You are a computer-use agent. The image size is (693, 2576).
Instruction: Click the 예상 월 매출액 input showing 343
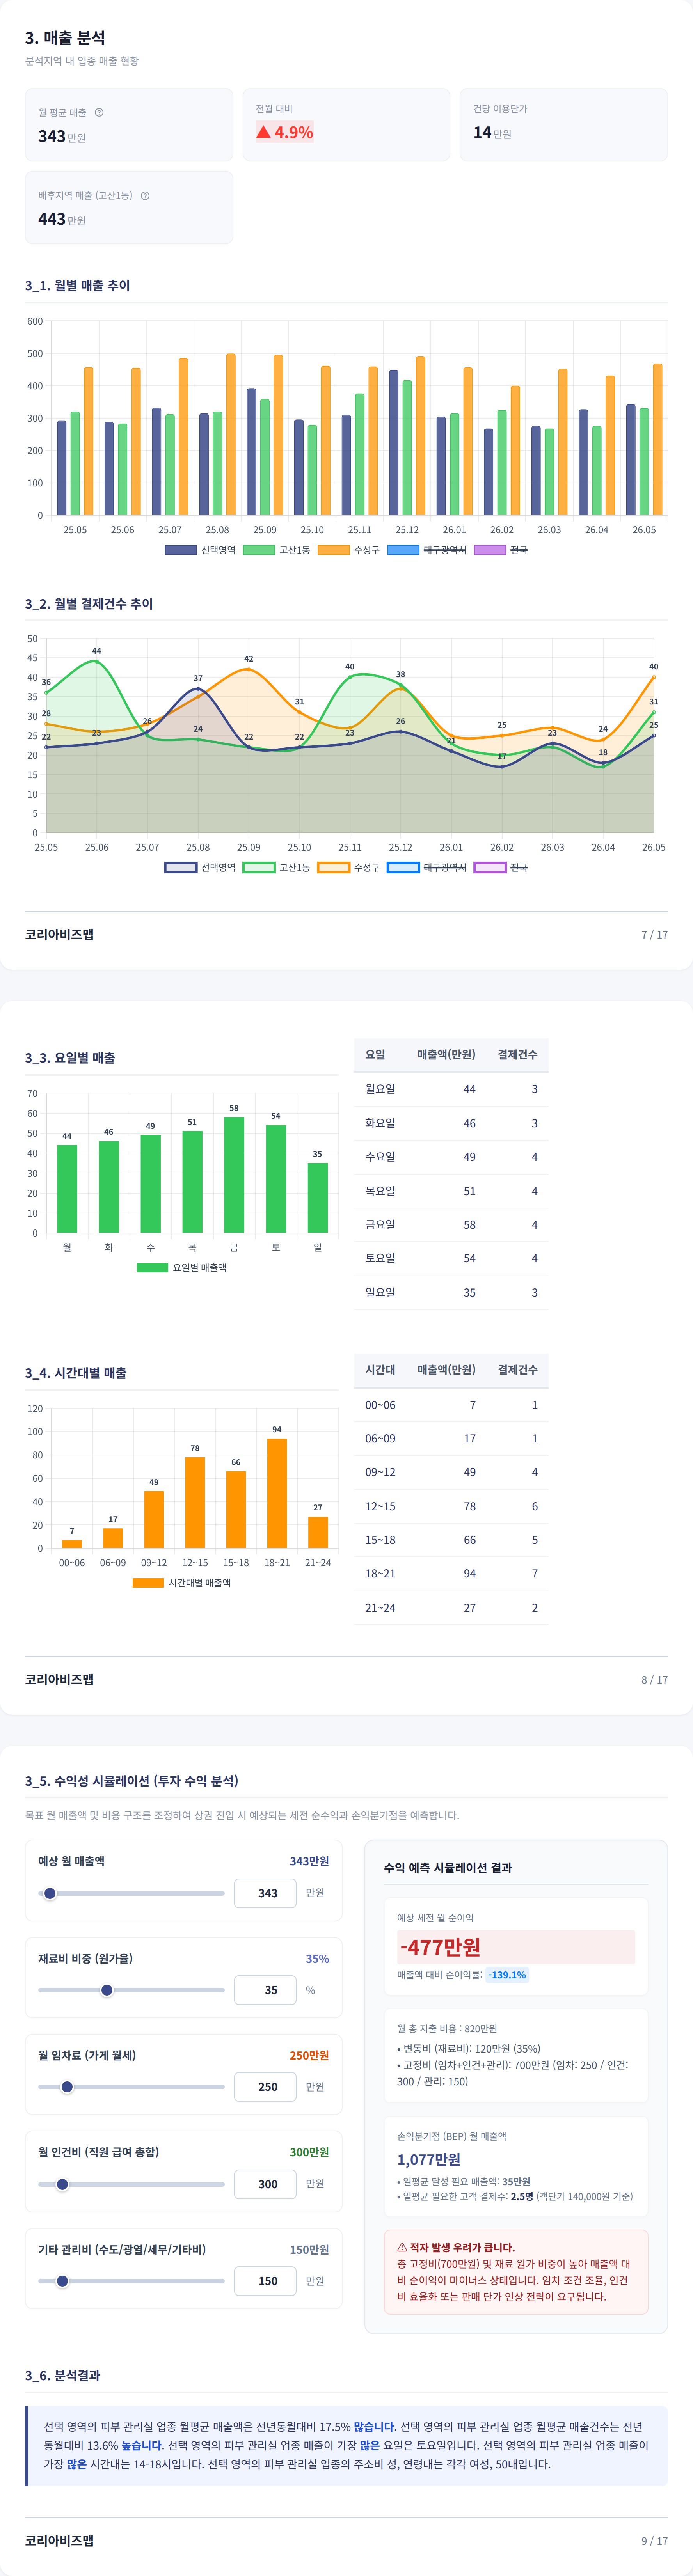[265, 1893]
